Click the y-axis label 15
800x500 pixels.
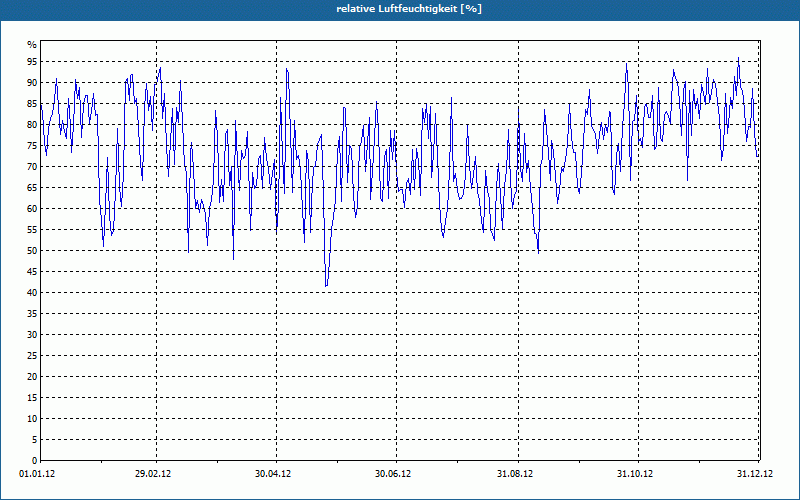pyautogui.click(x=32, y=397)
